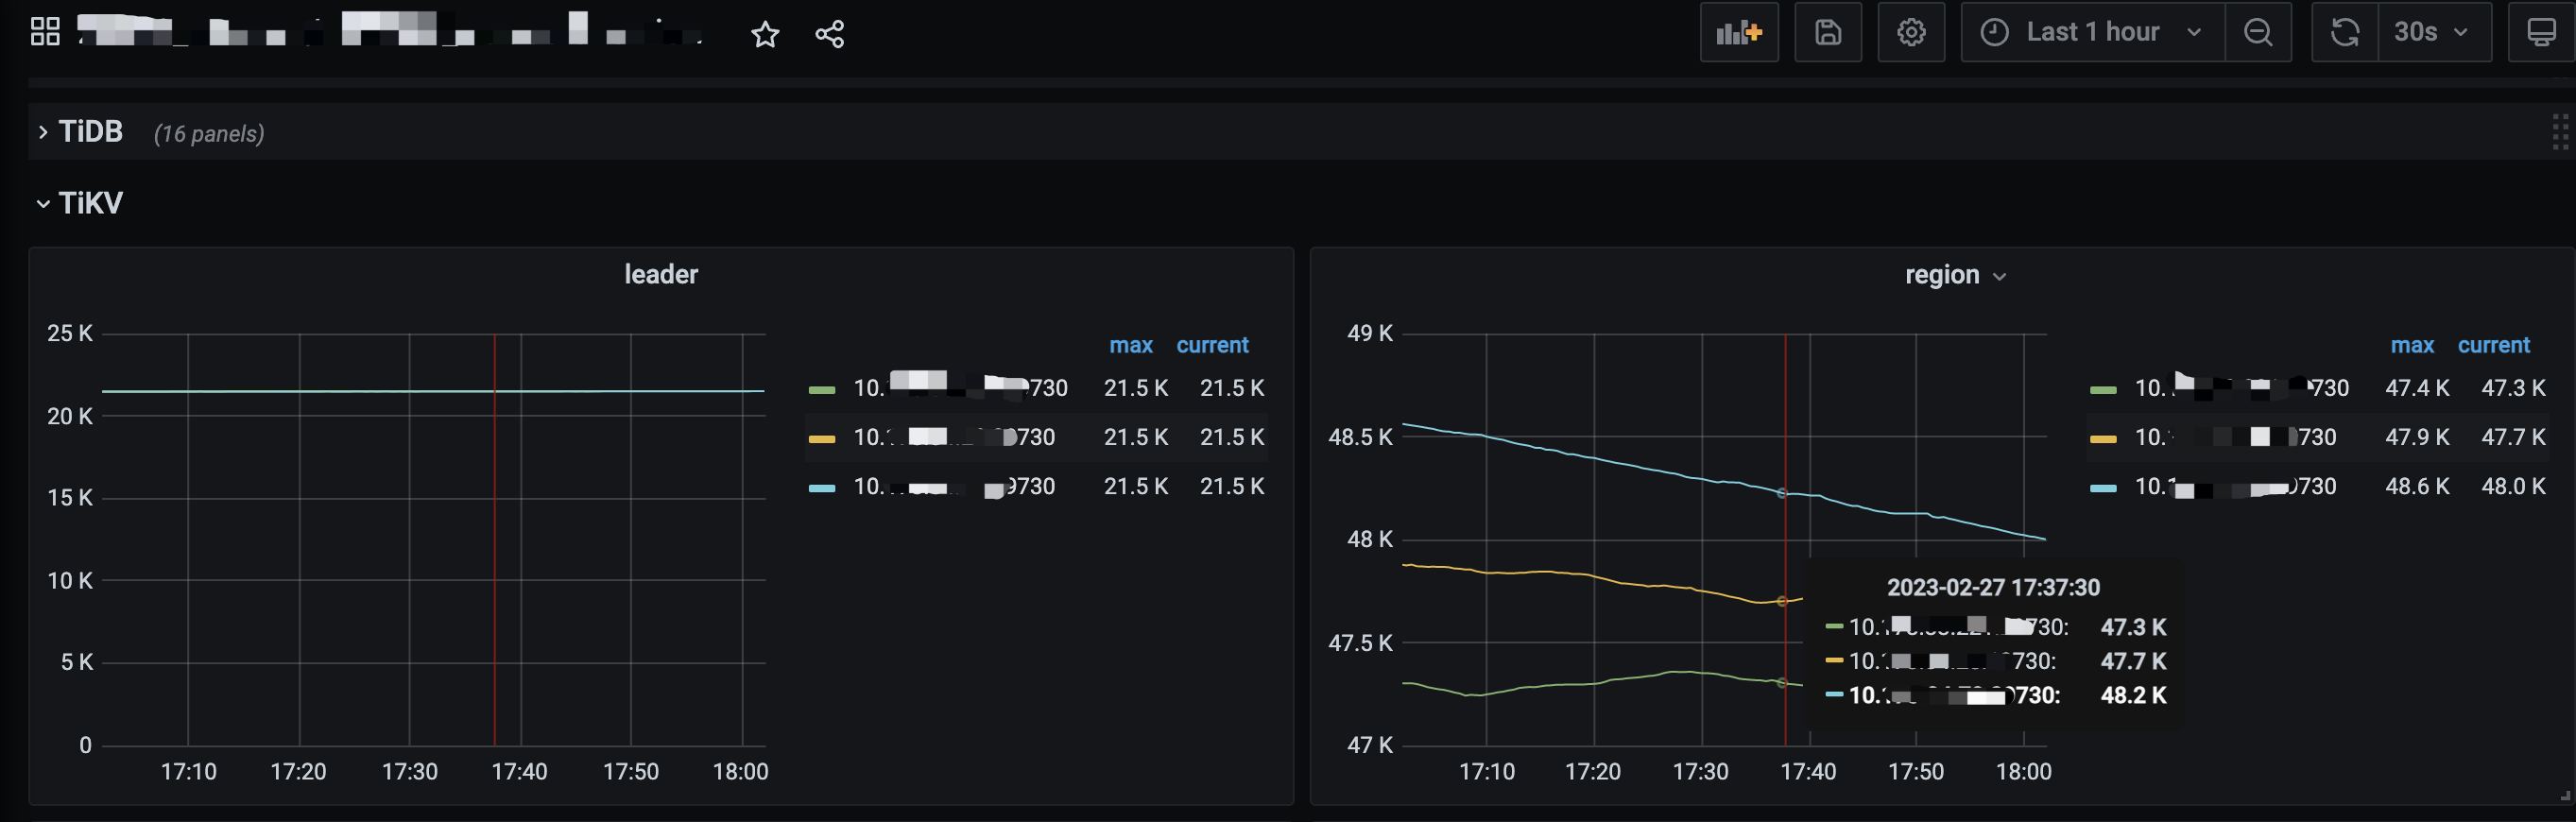Image resolution: width=2576 pixels, height=822 pixels.
Task: Click blue series color swatch in leader legend
Action: [822, 488]
